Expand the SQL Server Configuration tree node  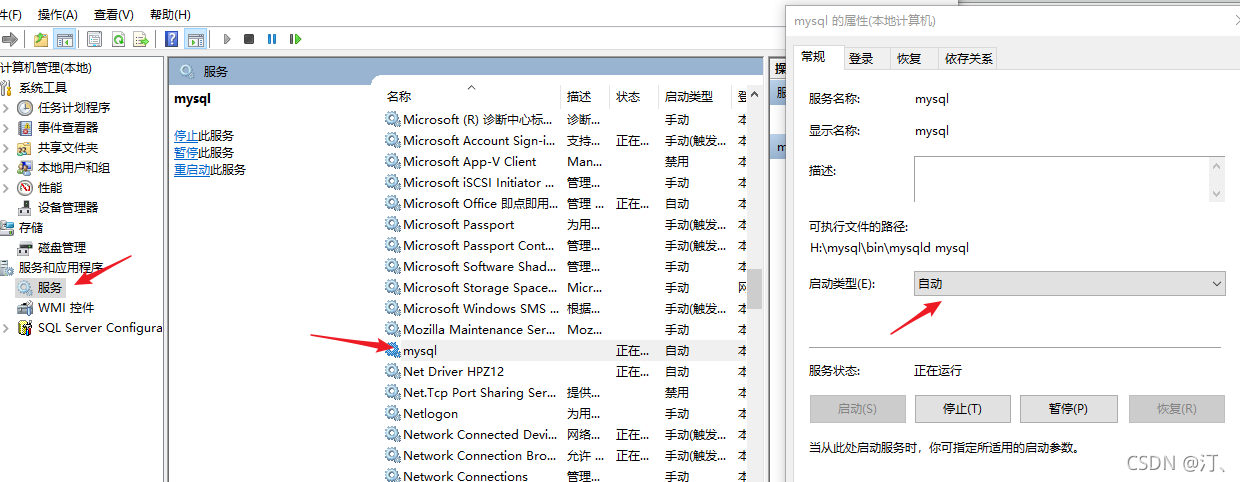6,327
